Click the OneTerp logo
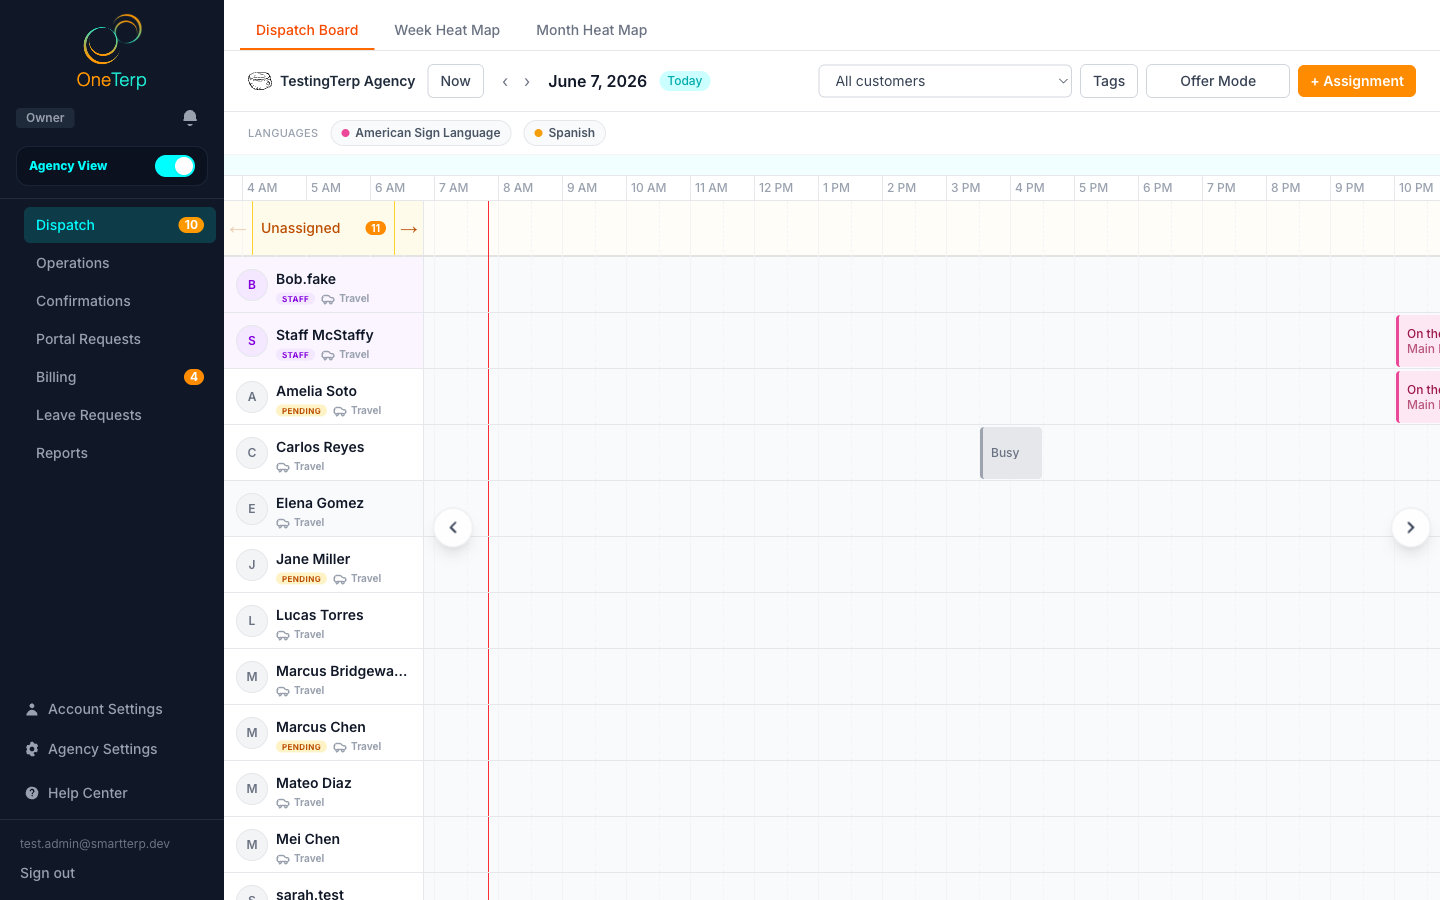Image resolution: width=1440 pixels, height=900 pixels. click(112, 52)
